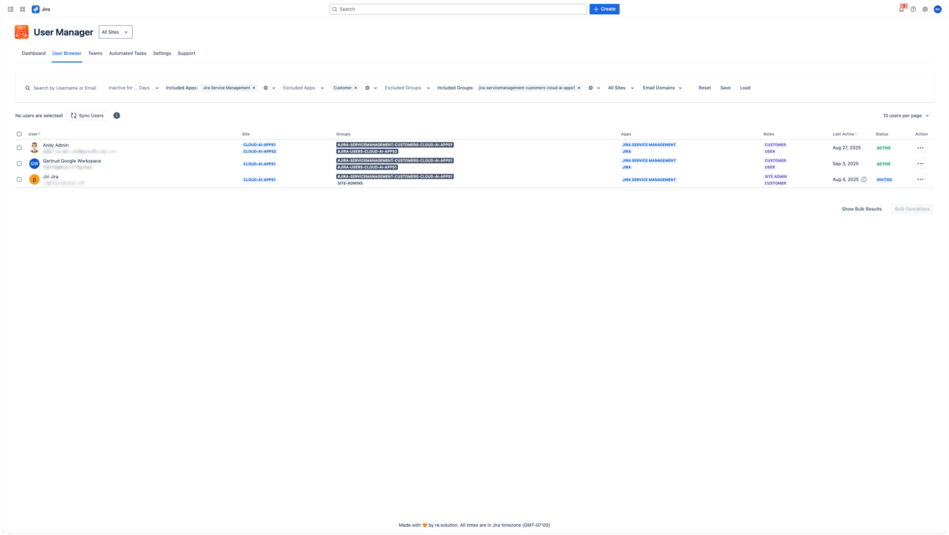The height and width of the screenshot is (535, 949).
Task: Open the action menu for Gertrud Google Workspace
Action: point(921,163)
